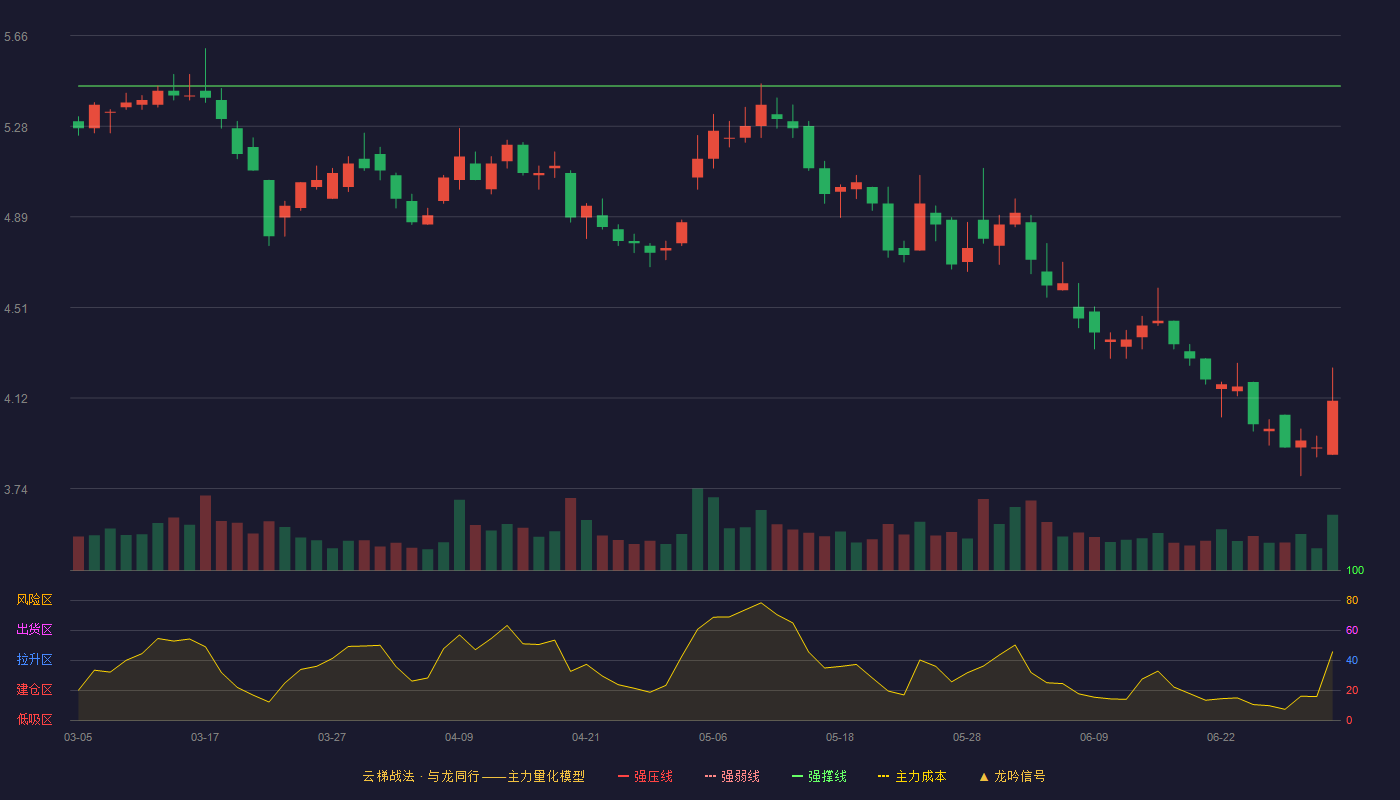This screenshot has width=1400, height=800.
Task: Select the 风险区 zone label
Action: pos(34,600)
